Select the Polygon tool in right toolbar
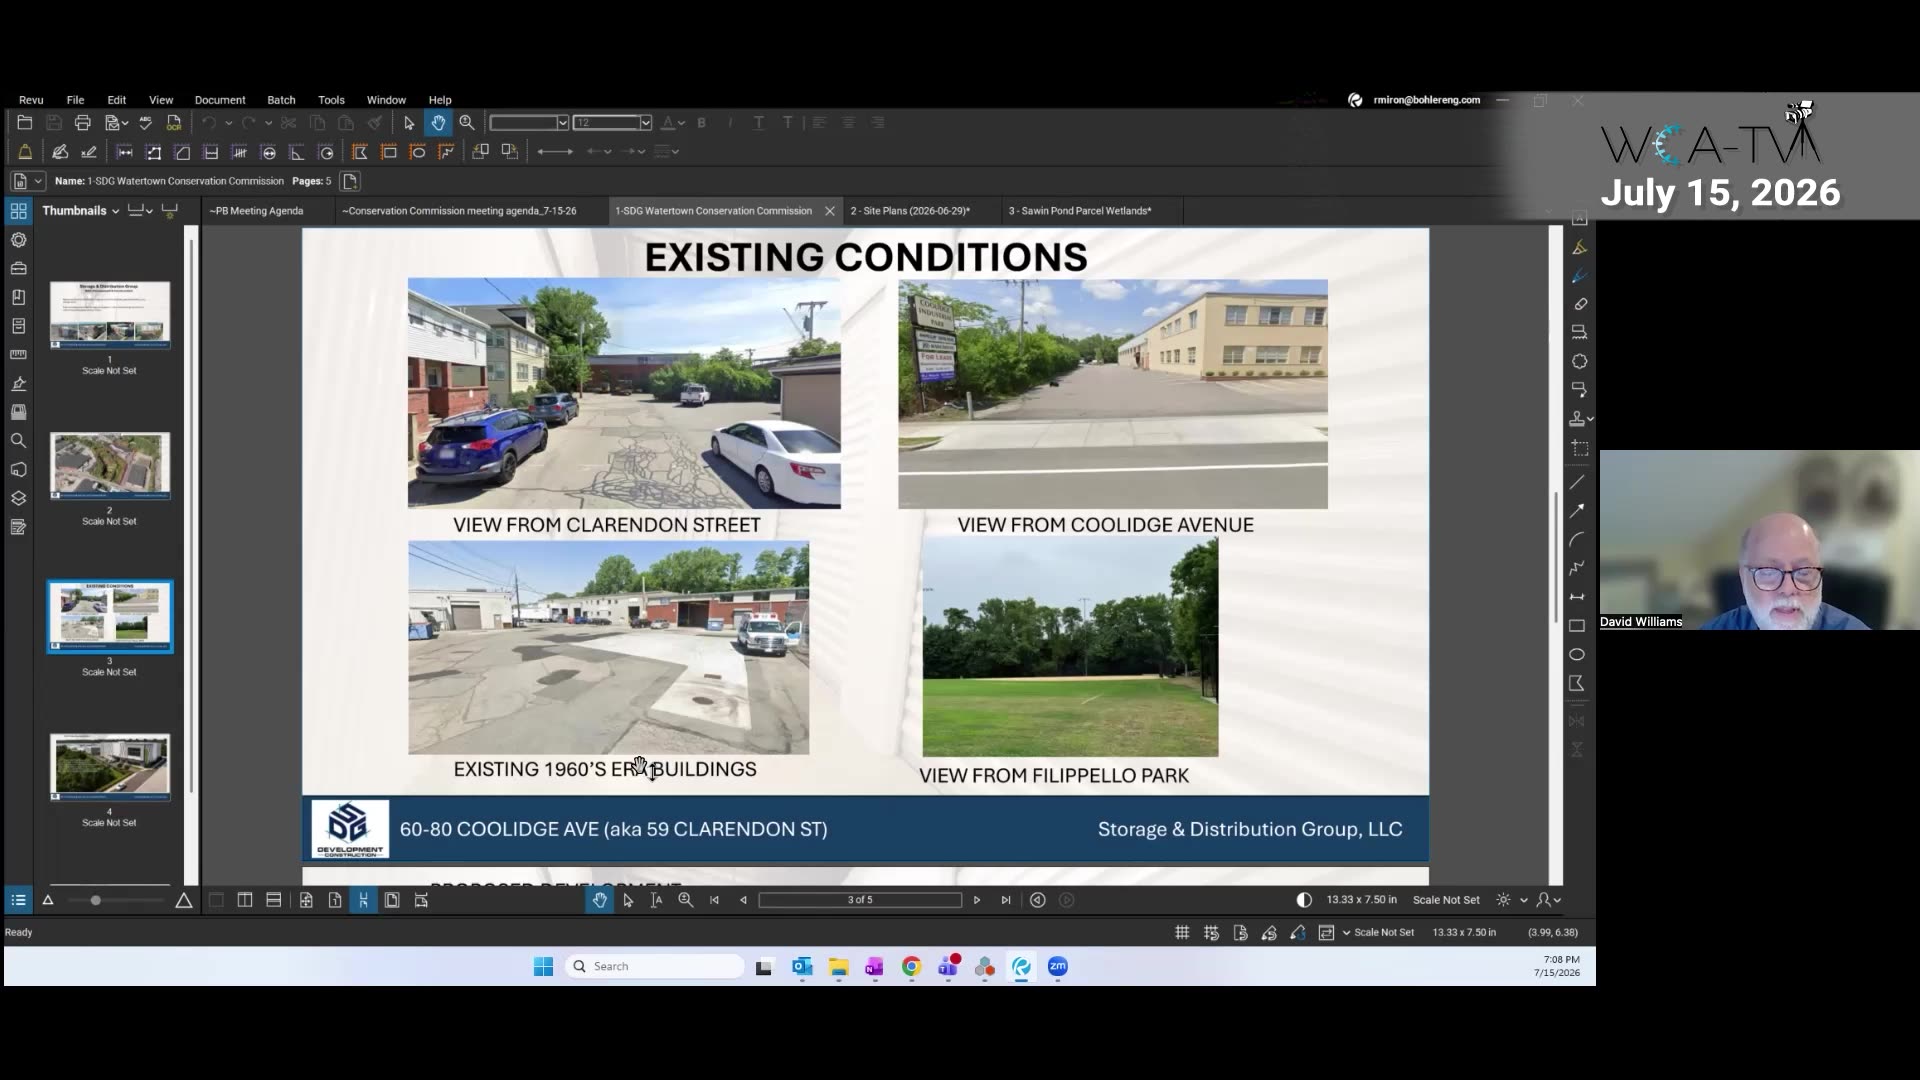Image resolution: width=1920 pixels, height=1080 pixels. pyautogui.click(x=1578, y=684)
